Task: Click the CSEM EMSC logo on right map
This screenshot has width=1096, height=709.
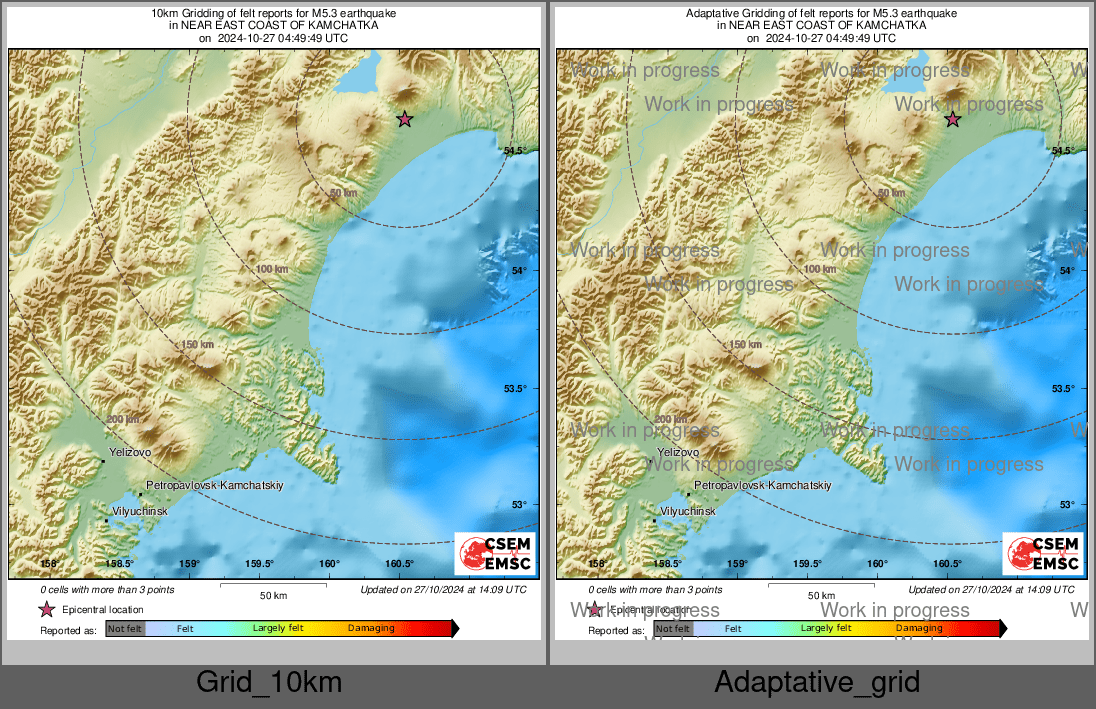Action: (1044, 554)
